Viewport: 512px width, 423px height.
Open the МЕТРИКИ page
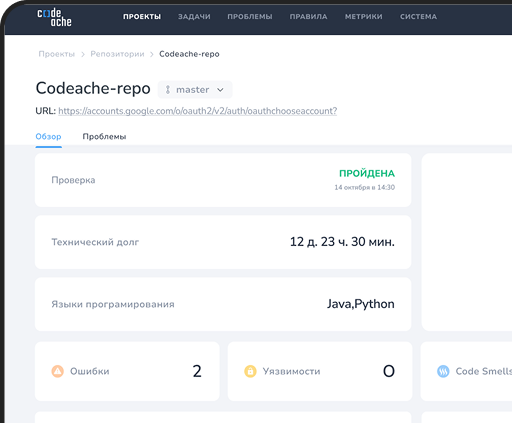tap(364, 17)
